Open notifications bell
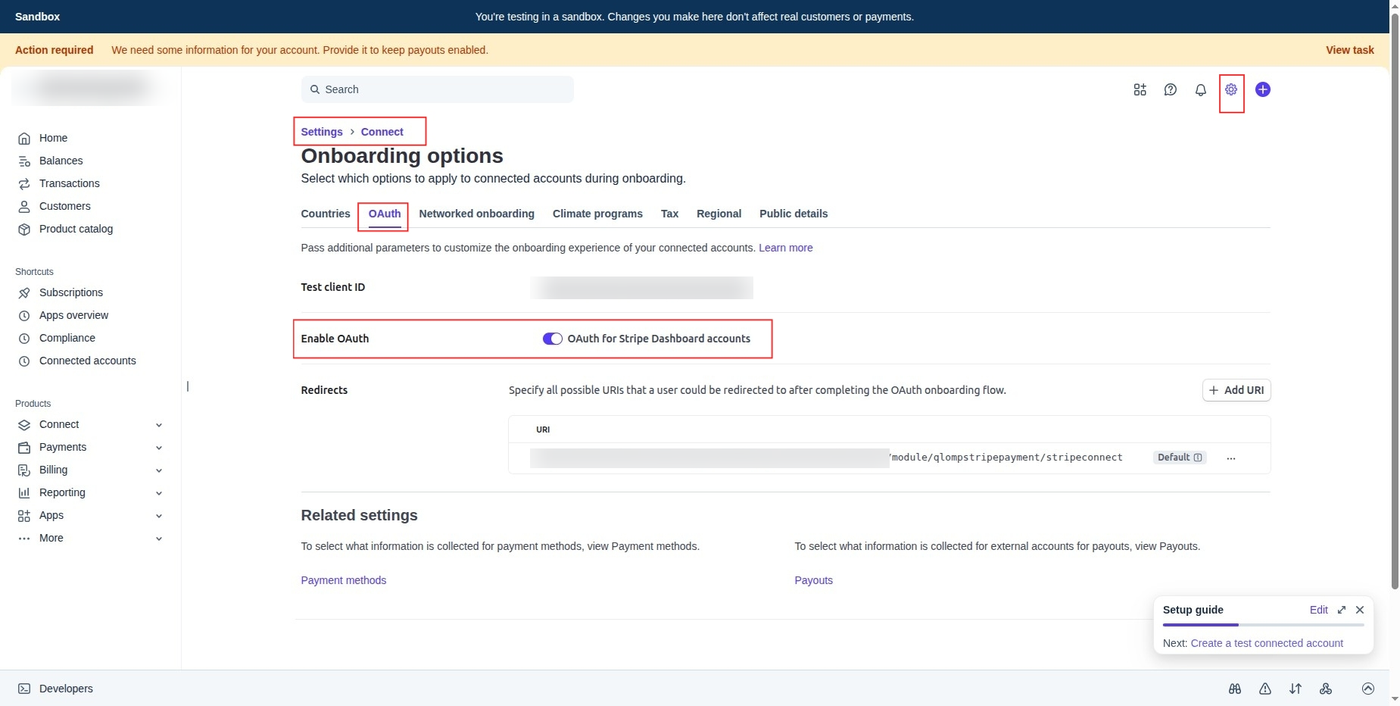The height and width of the screenshot is (706, 1400). [x=1201, y=90]
